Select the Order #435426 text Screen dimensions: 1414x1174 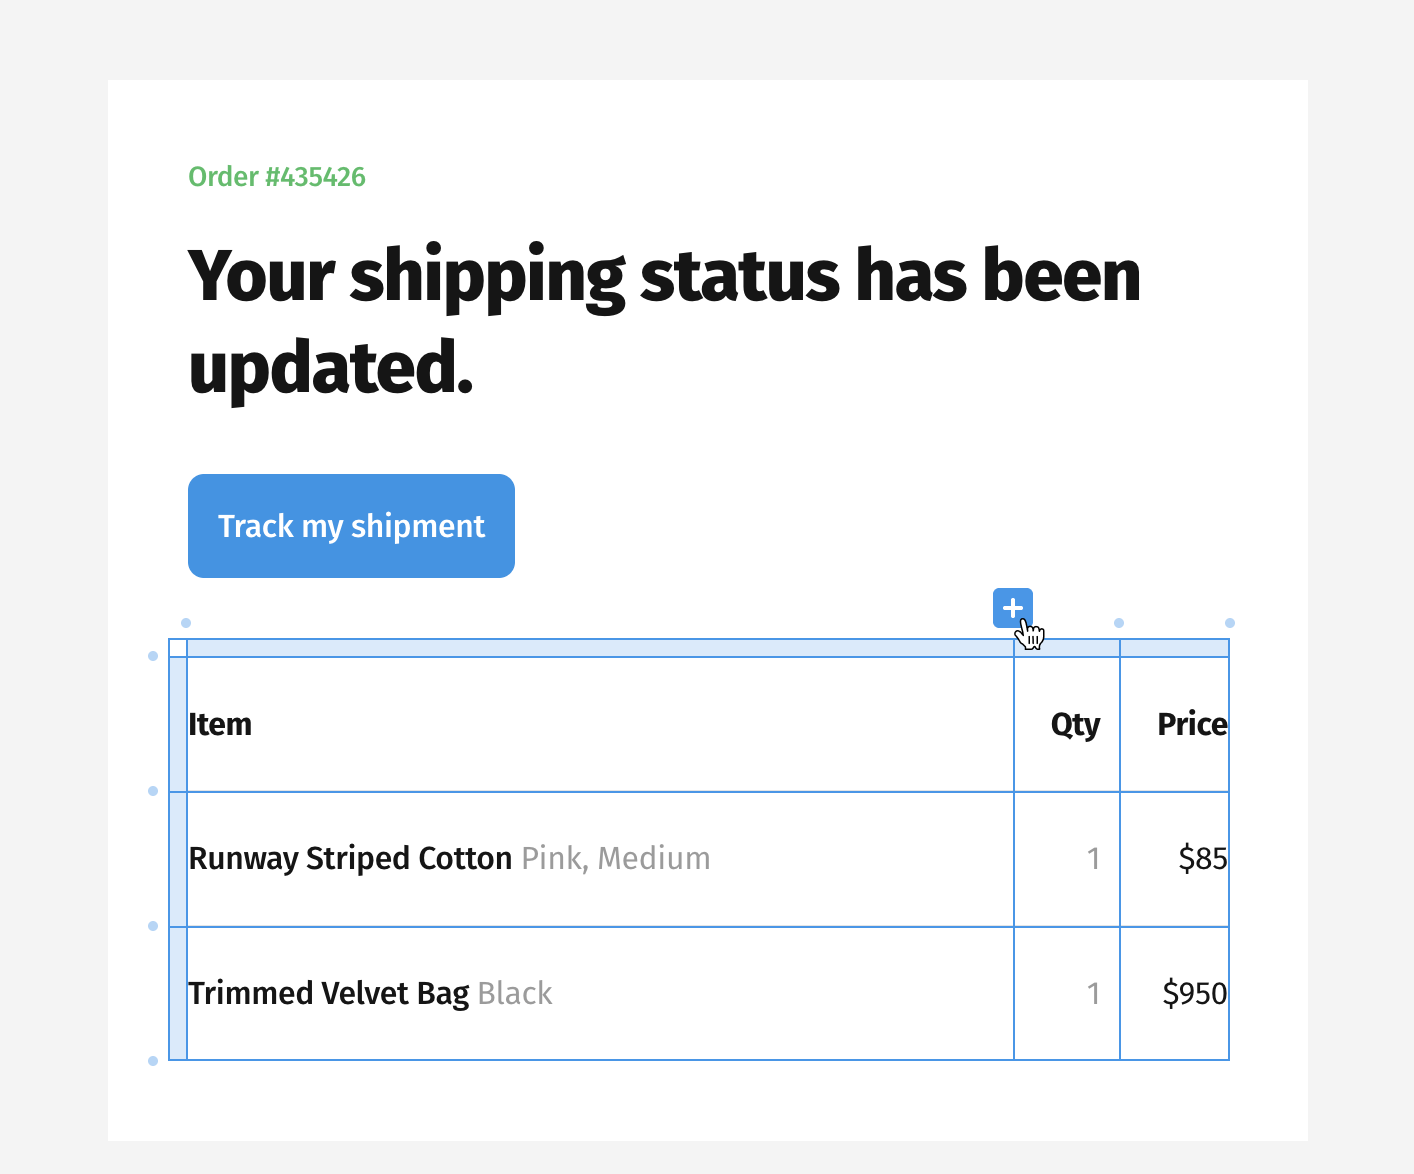[x=277, y=177]
